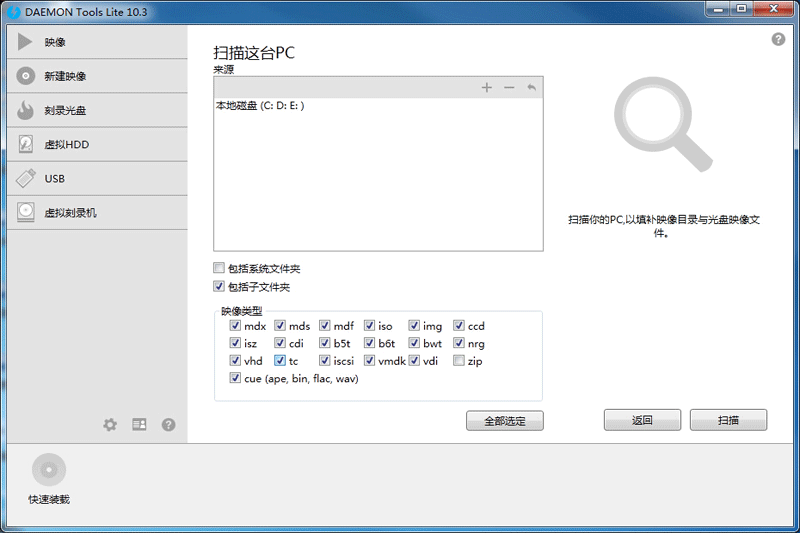Toggle the mdx image type checkbox

tap(235, 325)
